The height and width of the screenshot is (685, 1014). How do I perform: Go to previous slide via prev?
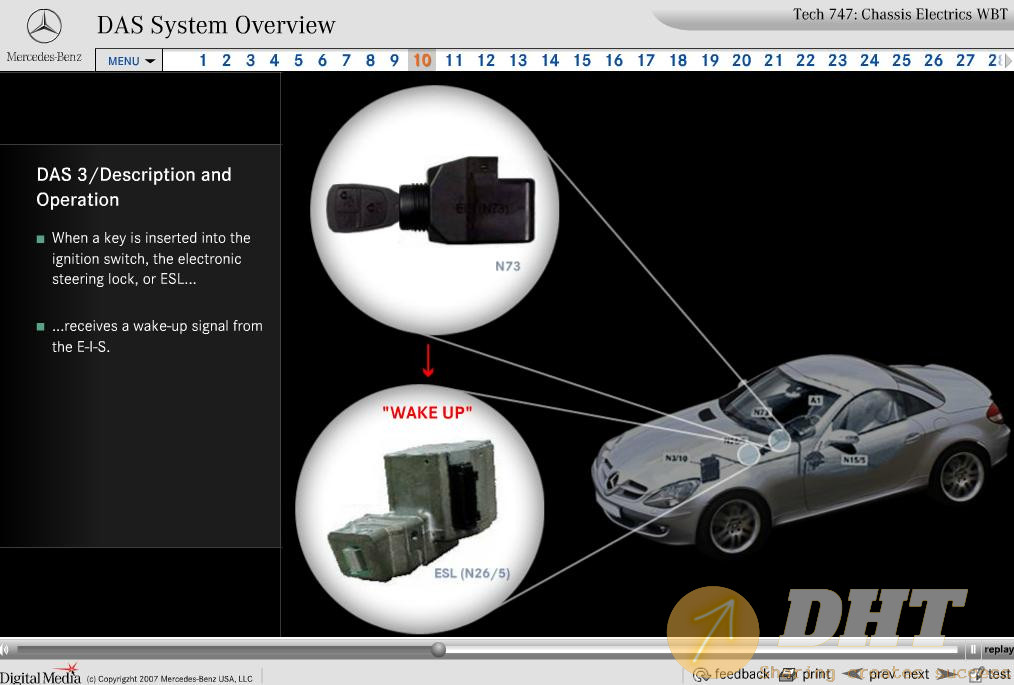pos(882,674)
